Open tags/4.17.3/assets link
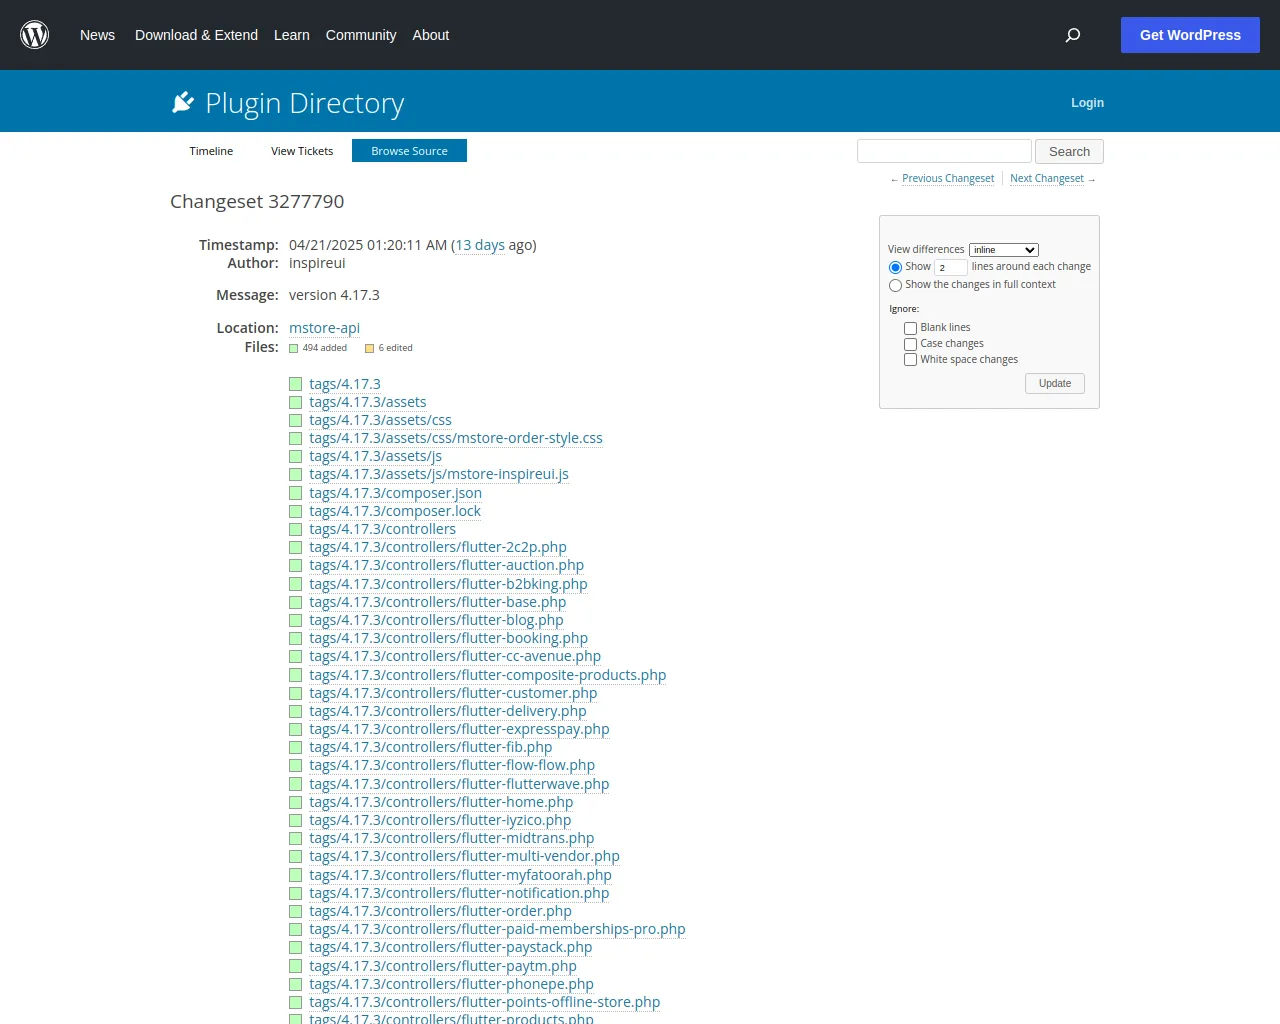The width and height of the screenshot is (1280, 1024). pyautogui.click(x=368, y=402)
